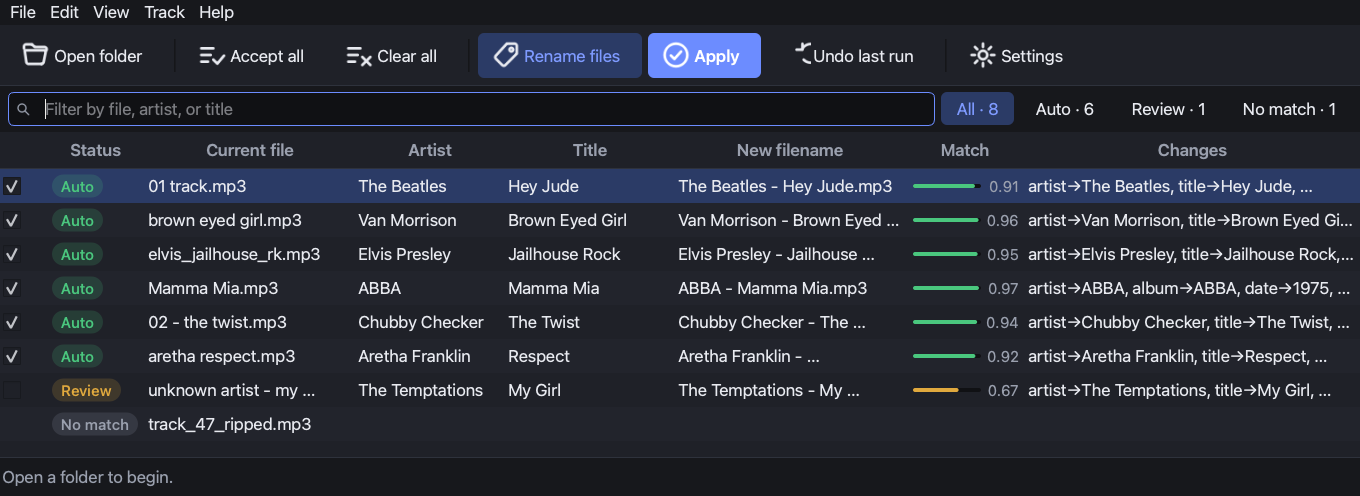Open the Track menu
Viewport: 1360px width, 496px height.
tap(164, 12)
